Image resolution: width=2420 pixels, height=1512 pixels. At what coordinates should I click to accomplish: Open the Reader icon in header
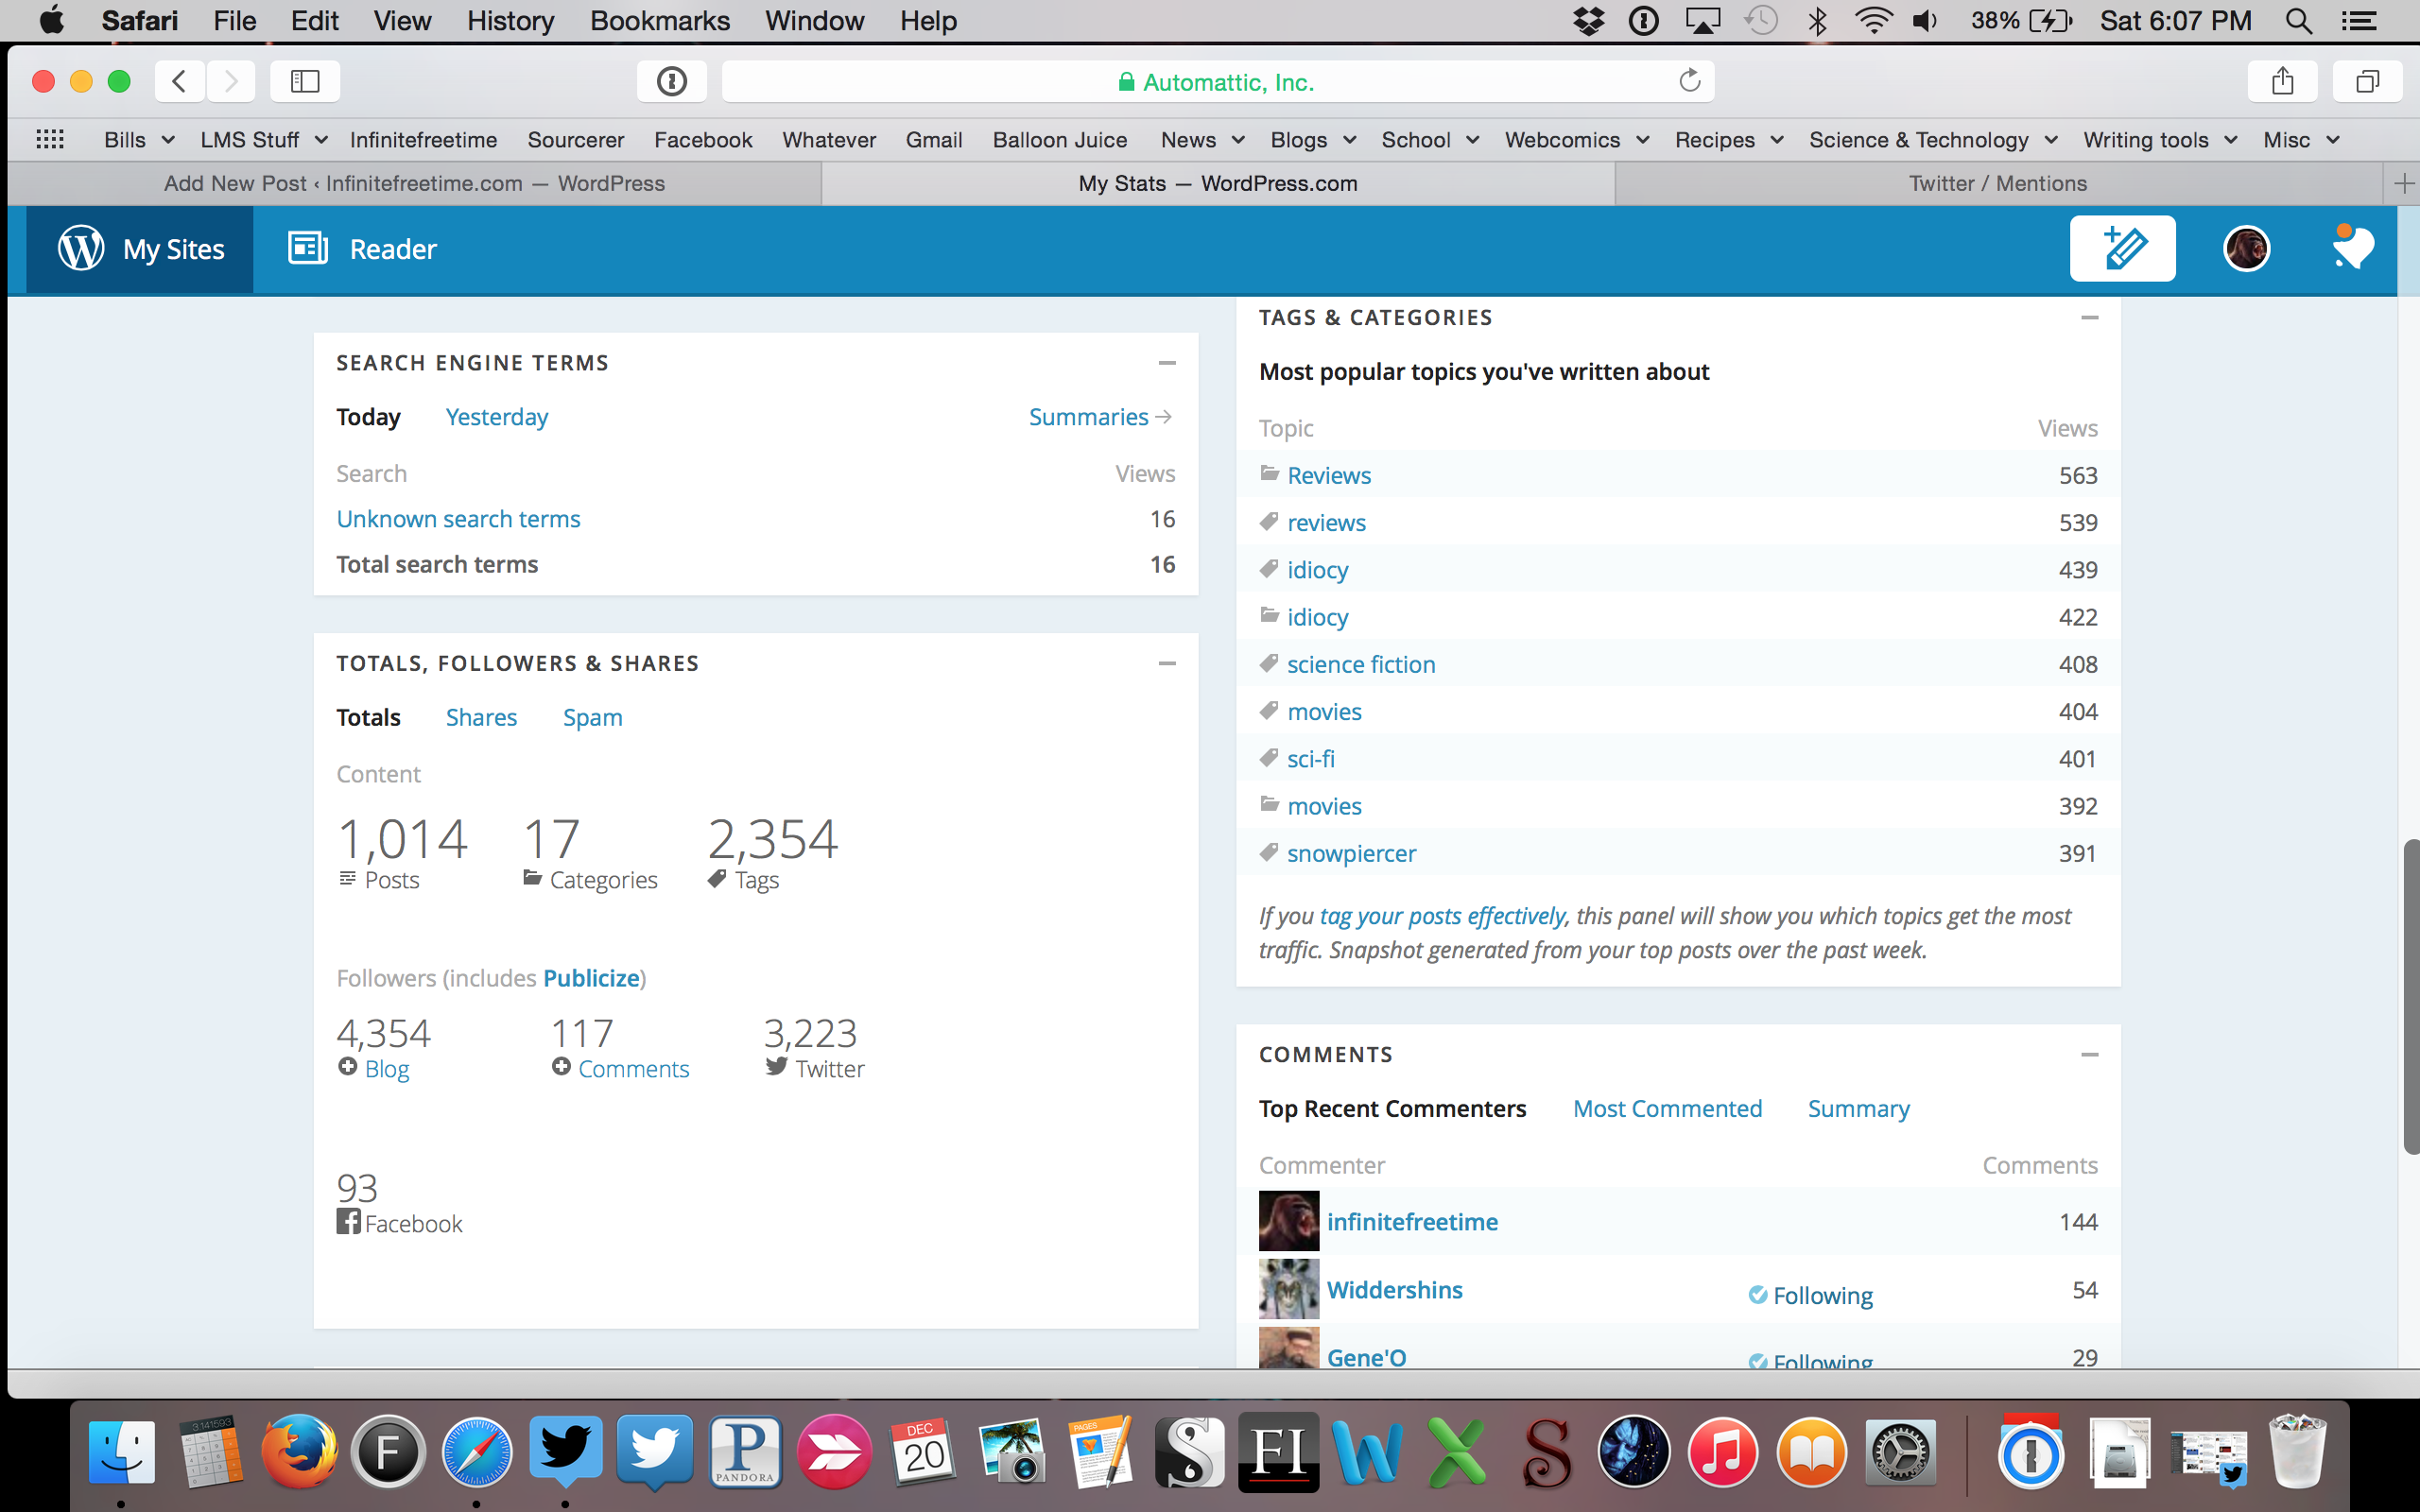point(308,248)
